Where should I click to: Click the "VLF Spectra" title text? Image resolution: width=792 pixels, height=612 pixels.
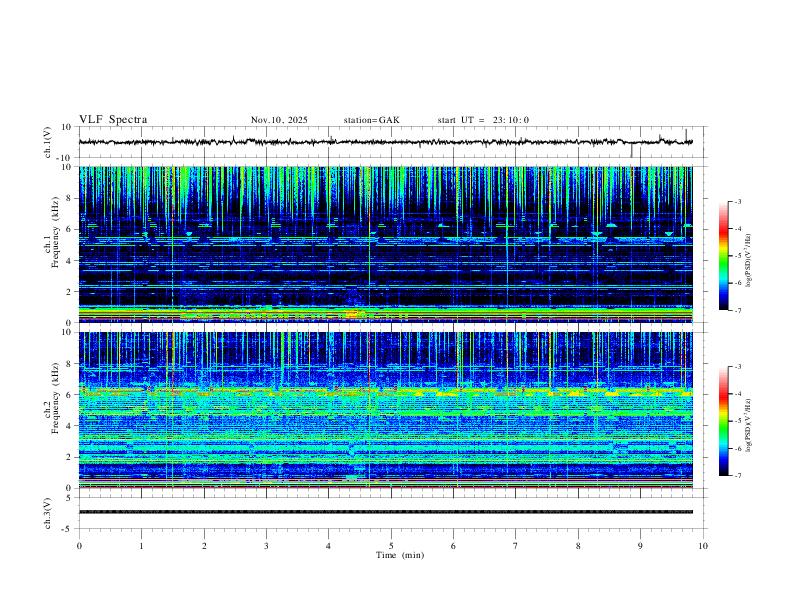(113, 120)
